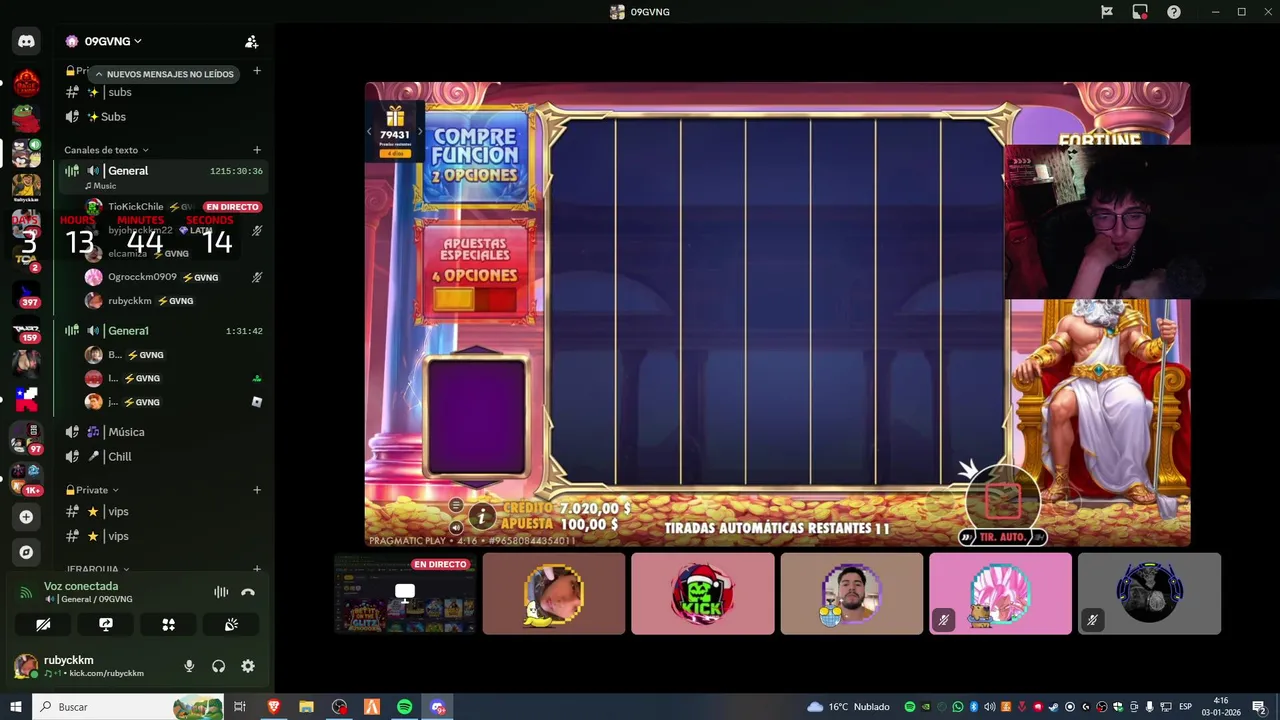
Task: Join the Chill voice channel
Action: (163, 456)
